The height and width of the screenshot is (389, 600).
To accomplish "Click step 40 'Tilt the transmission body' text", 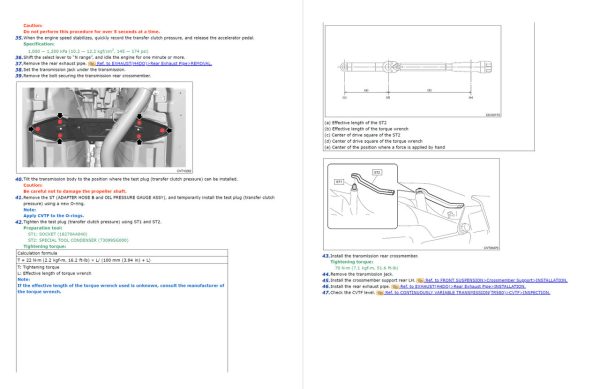I will coord(130,179).
